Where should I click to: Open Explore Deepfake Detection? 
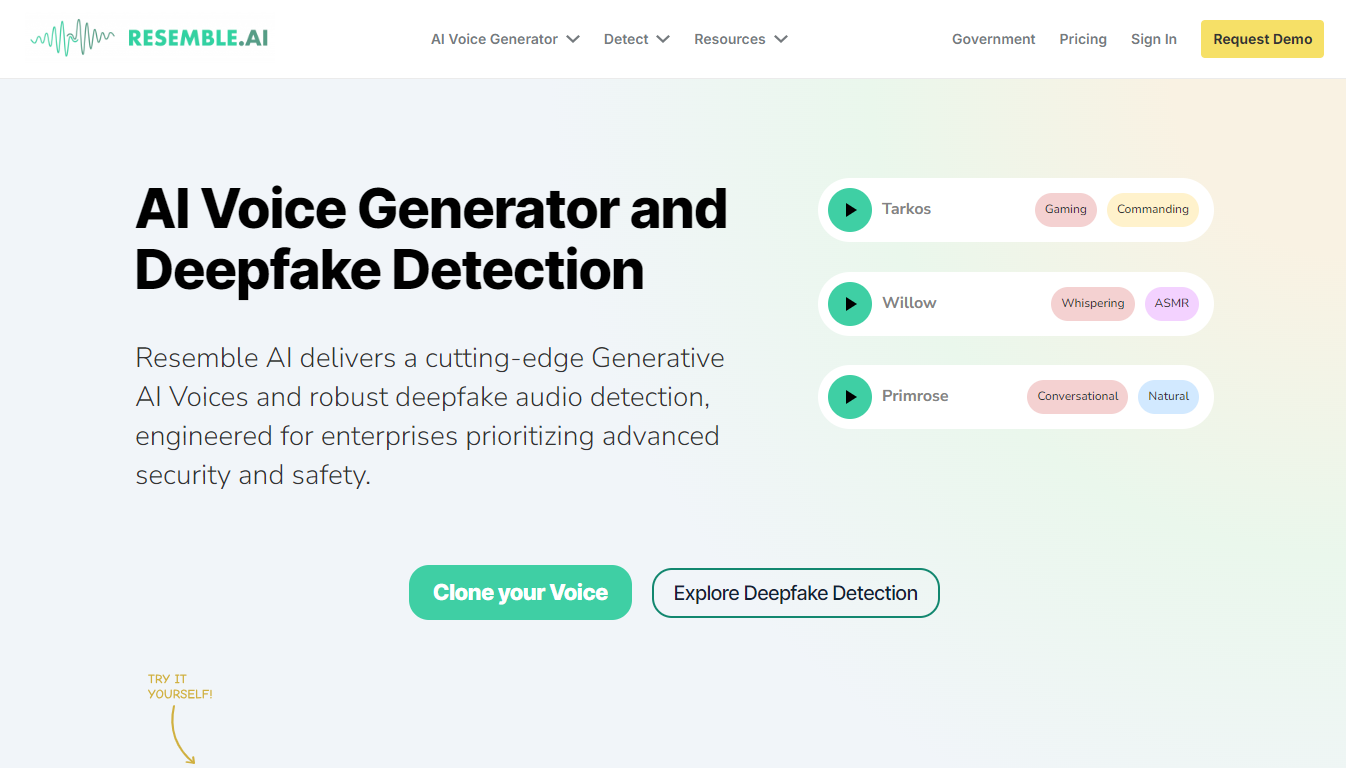pyautogui.click(x=795, y=593)
